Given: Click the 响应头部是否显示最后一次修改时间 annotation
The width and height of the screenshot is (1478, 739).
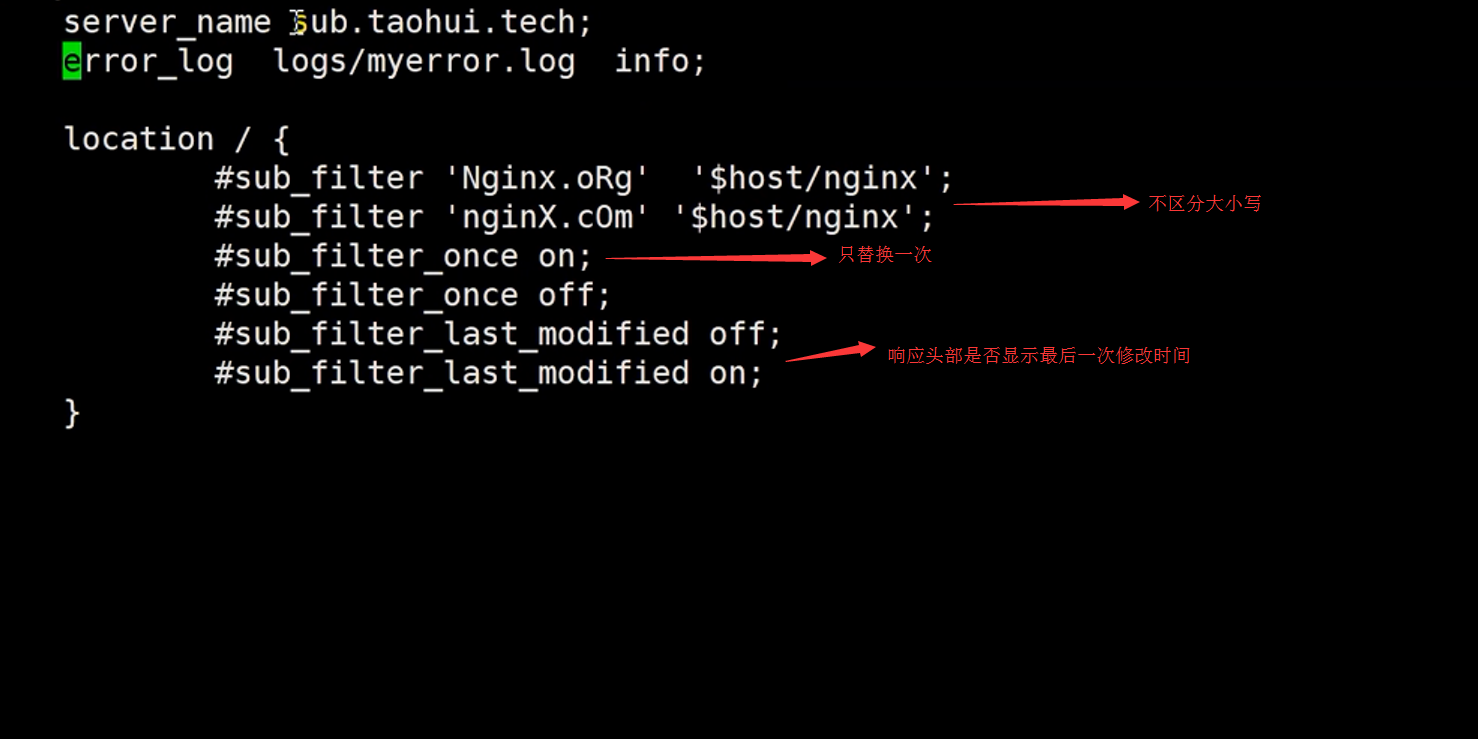Looking at the screenshot, I should [1039, 356].
